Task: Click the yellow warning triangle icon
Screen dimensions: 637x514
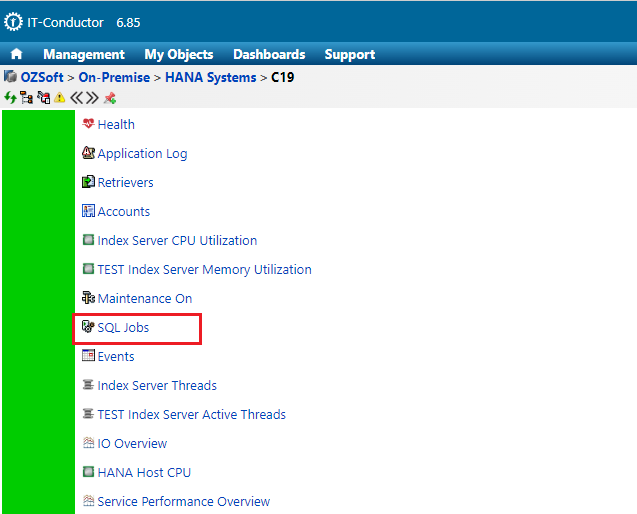Action: [x=59, y=98]
